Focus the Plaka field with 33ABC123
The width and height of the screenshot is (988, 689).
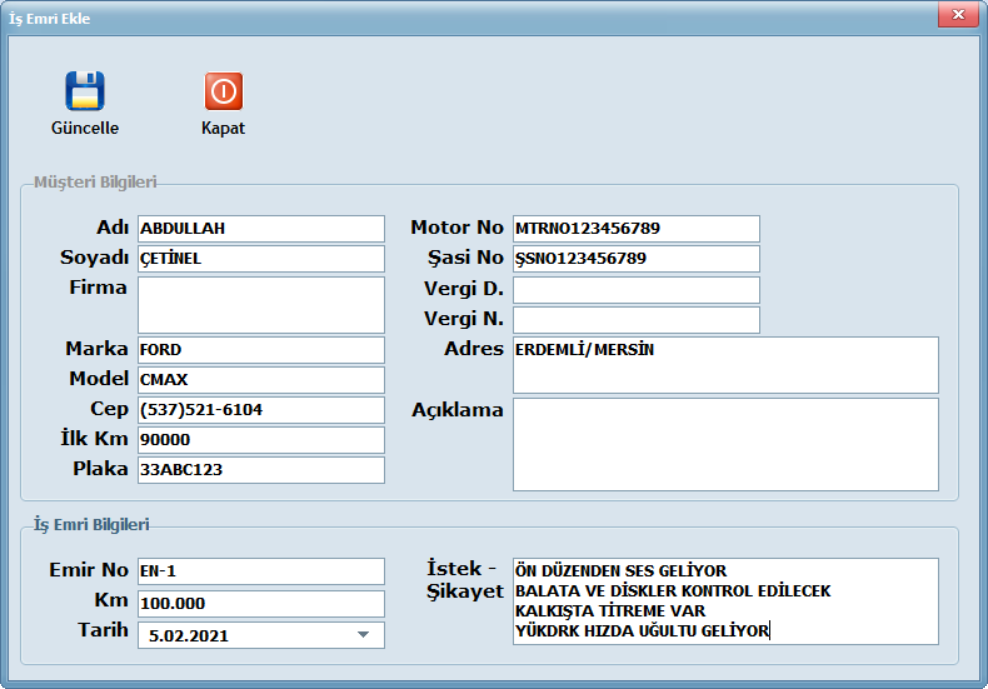point(261,470)
